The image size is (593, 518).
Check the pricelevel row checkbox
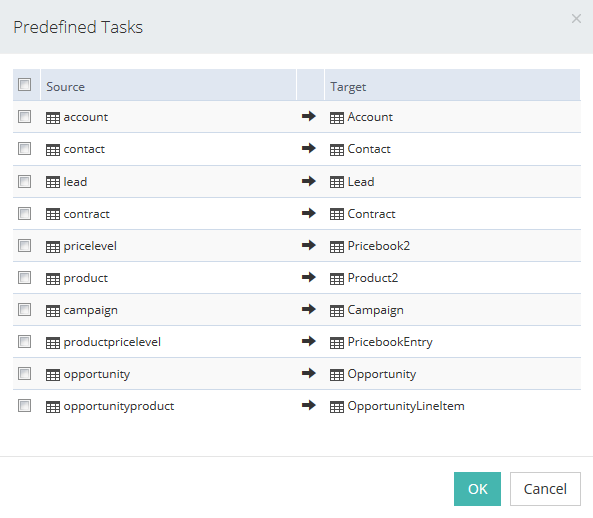click(x=25, y=246)
